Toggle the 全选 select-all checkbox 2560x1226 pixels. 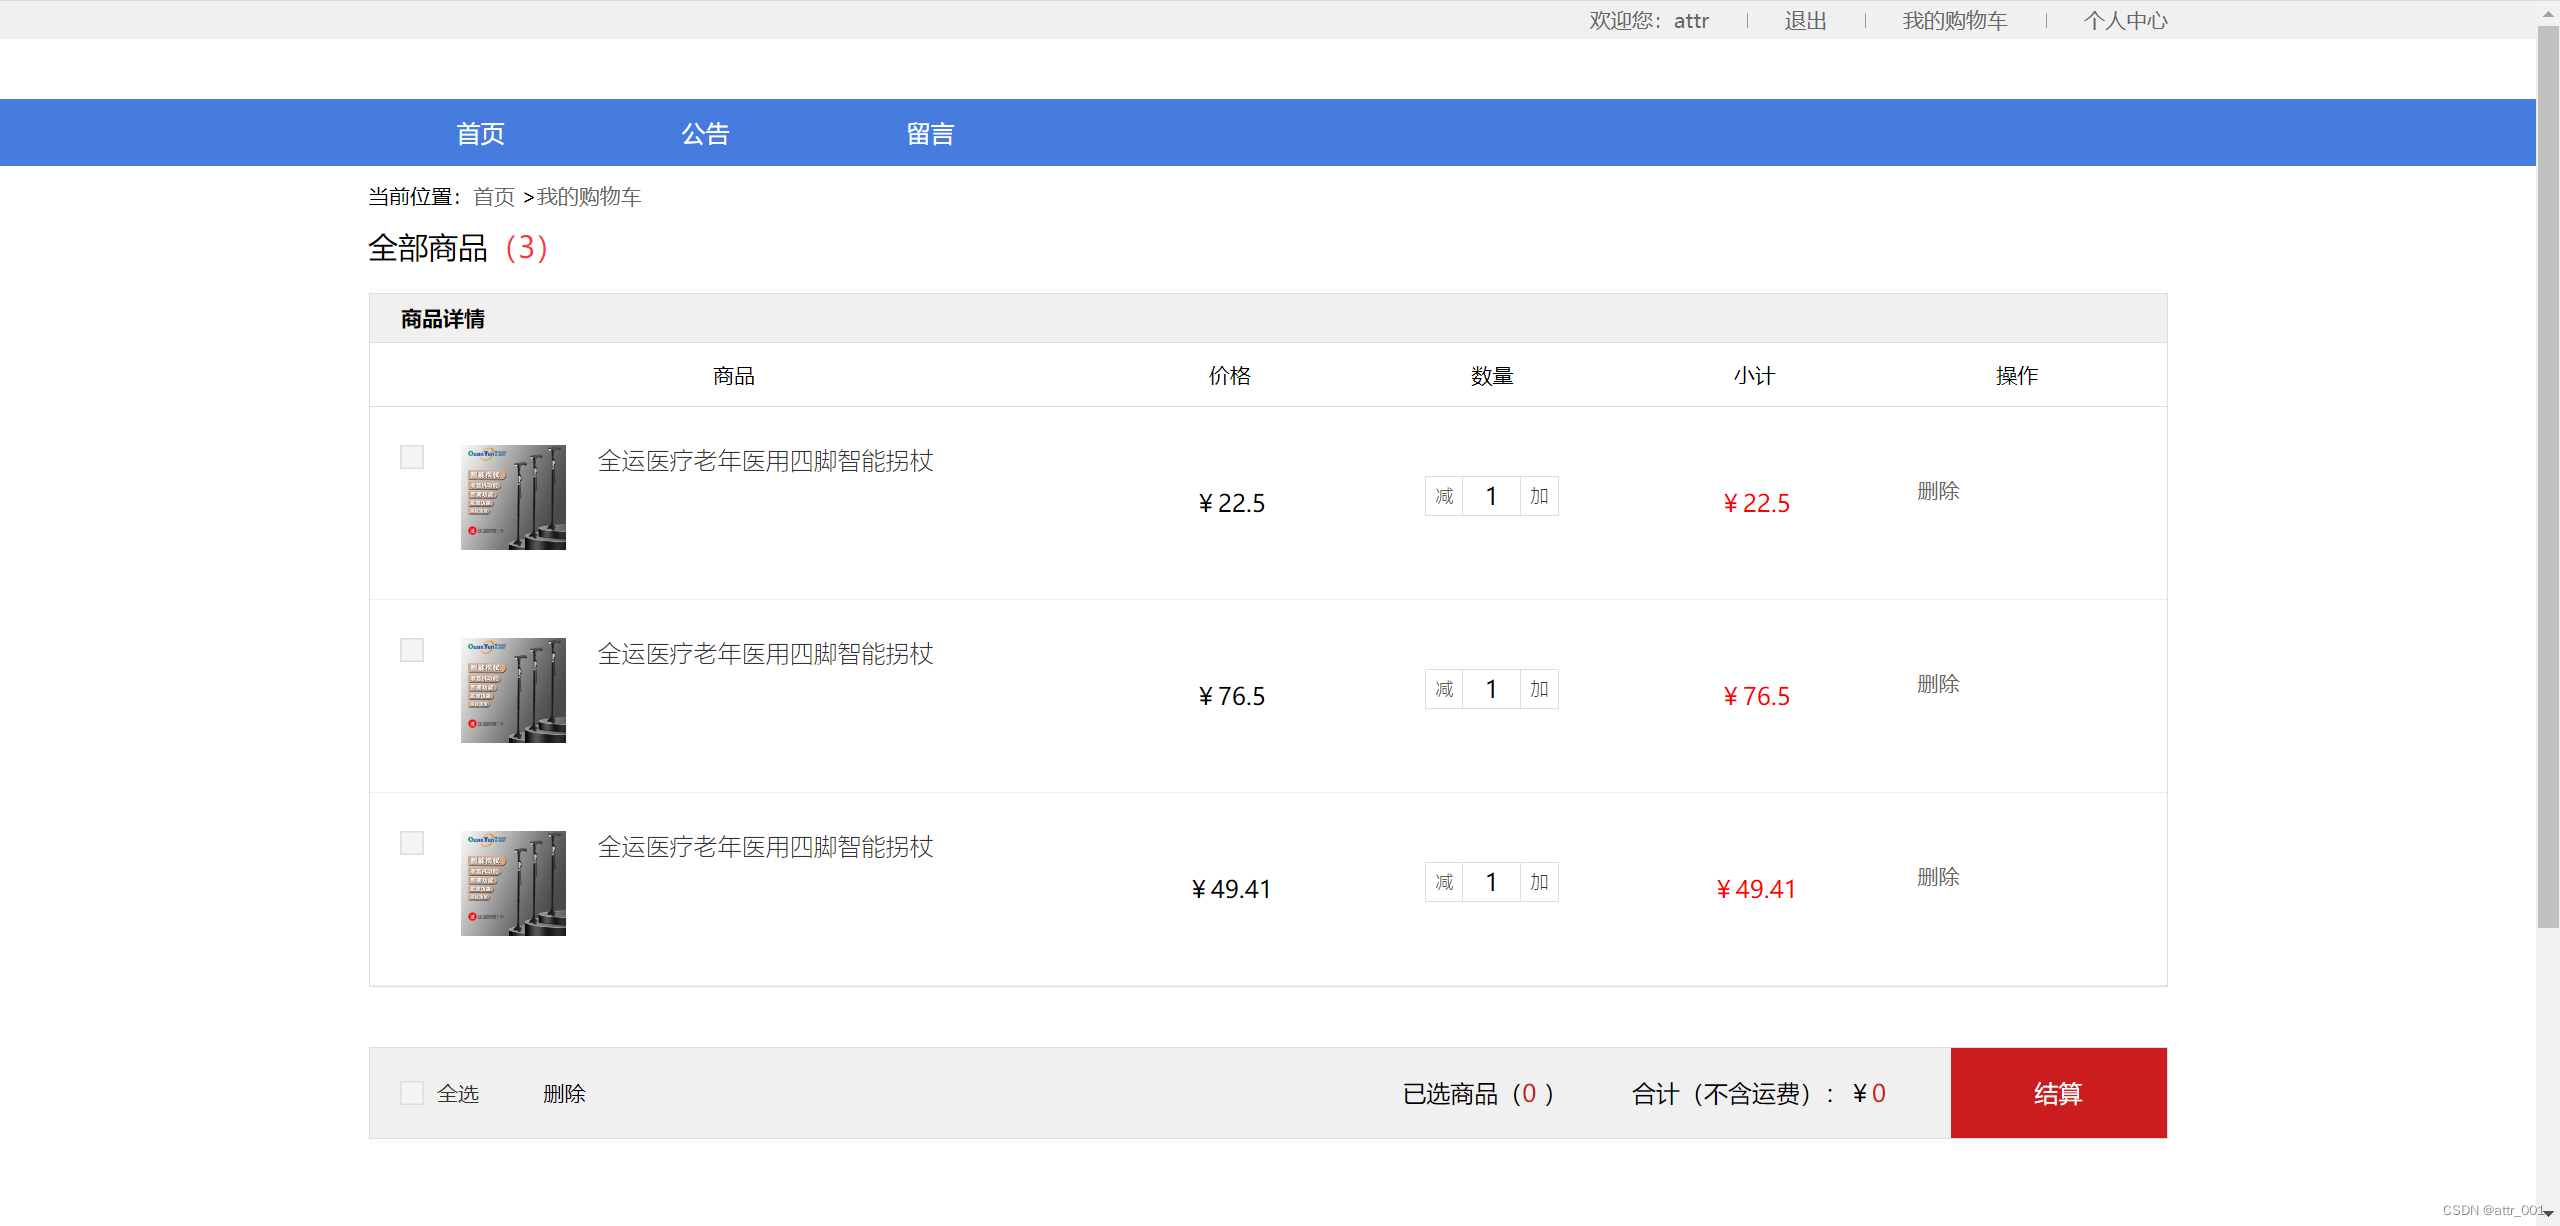pyautogui.click(x=411, y=1093)
